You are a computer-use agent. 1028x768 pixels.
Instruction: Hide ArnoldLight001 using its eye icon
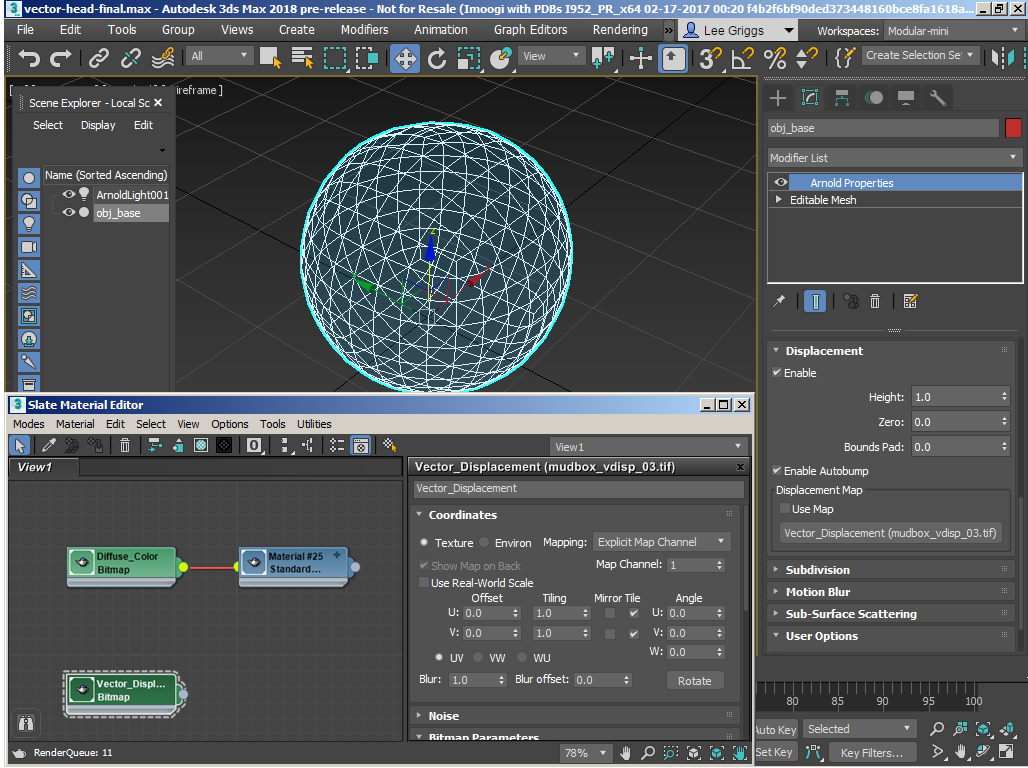pos(69,195)
